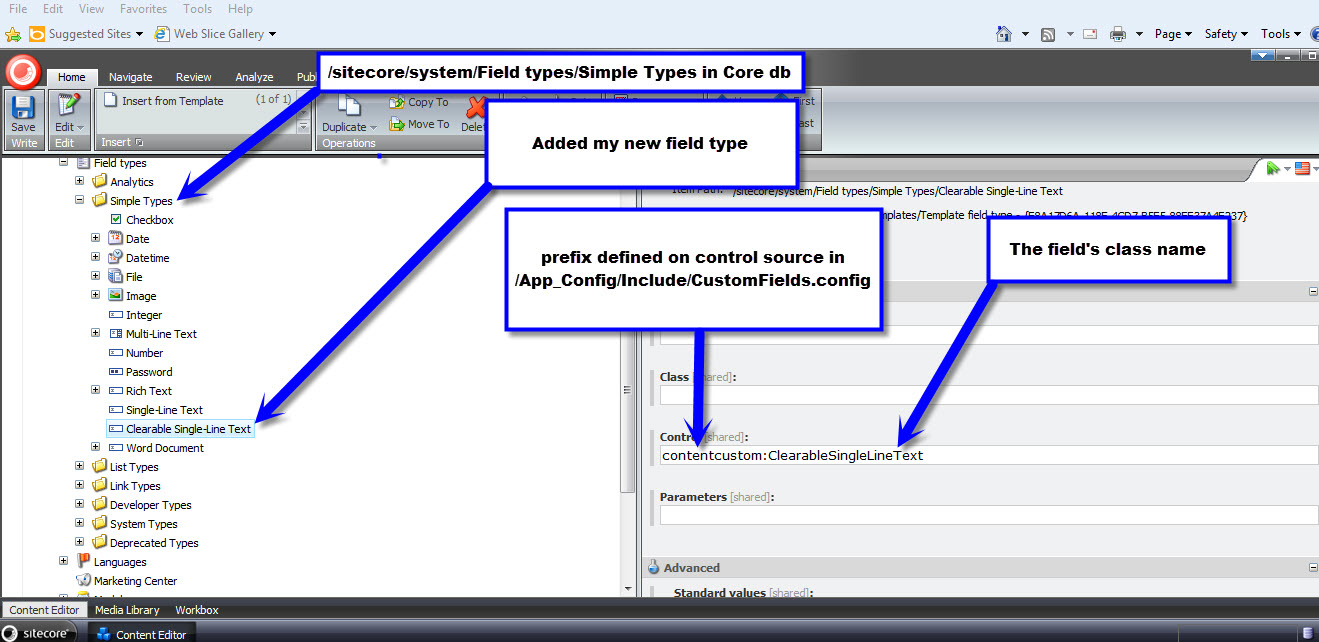The width and height of the screenshot is (1319, 642).
Task: Select the Checkbox field type item
Action: [x=149, y=220]
